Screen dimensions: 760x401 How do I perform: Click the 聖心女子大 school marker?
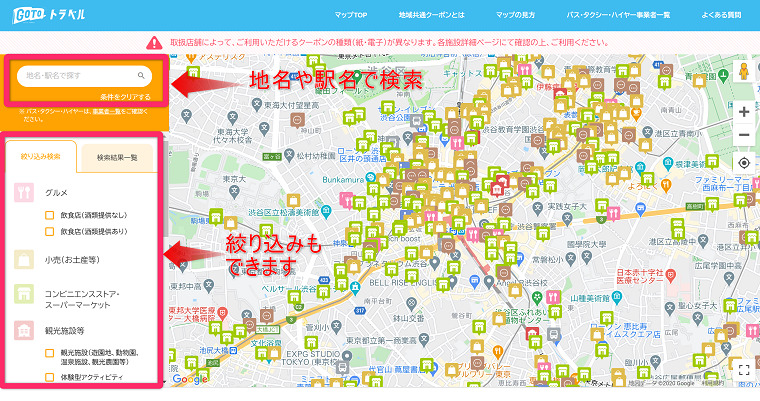click(x=669, y=307)
